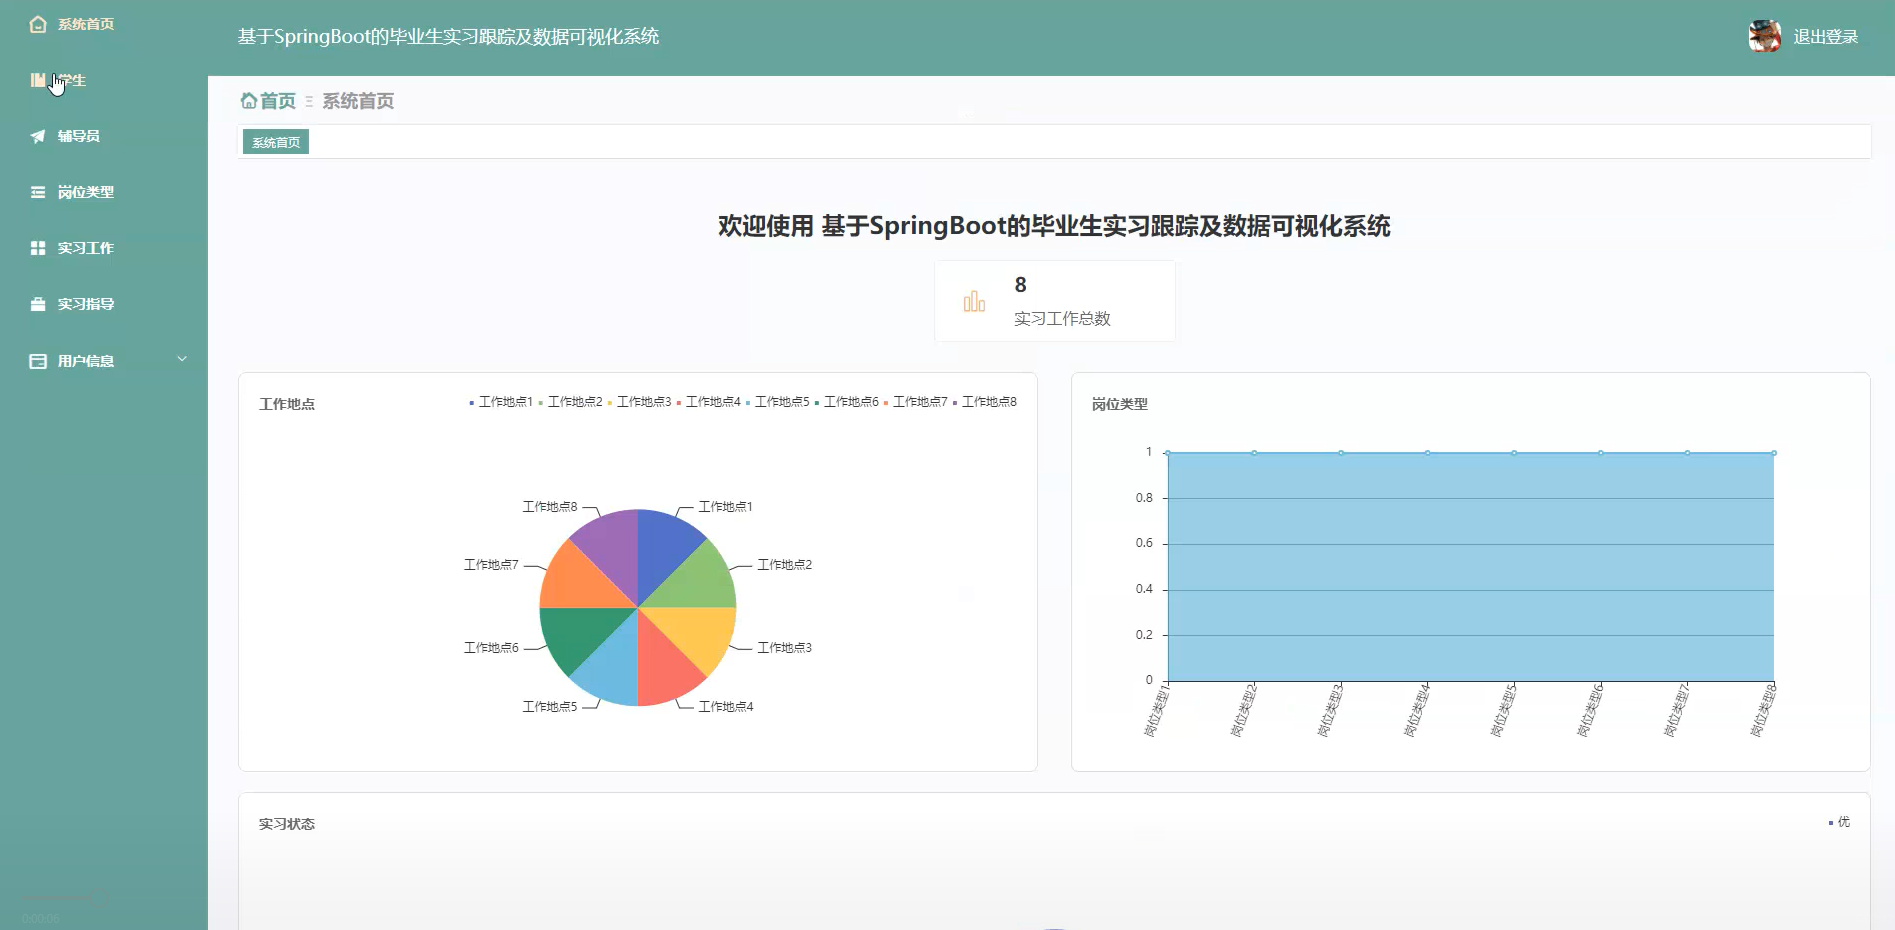Toggle the 工作地点6 legend item
The image size is (1895, 930).
click(x=846, y=402)
